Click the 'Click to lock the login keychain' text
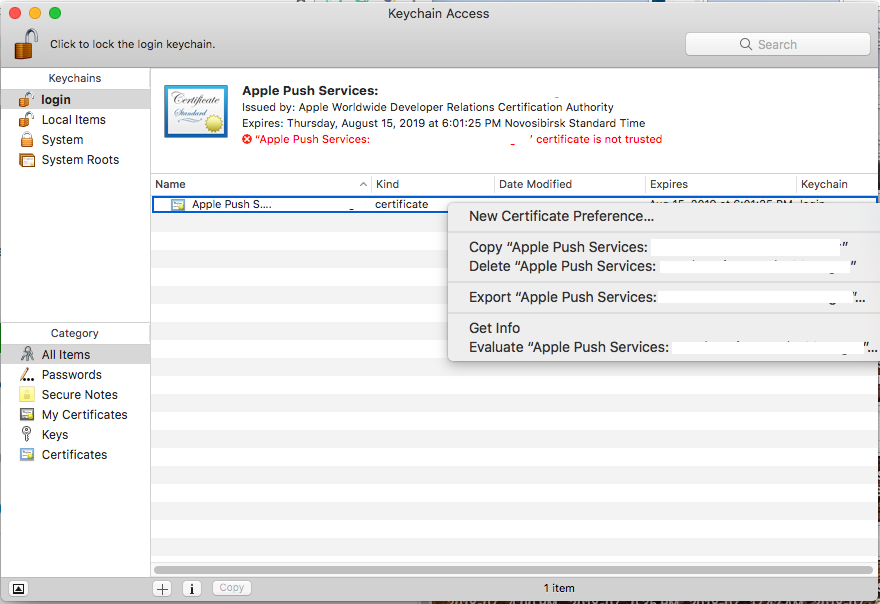Screen dimensions: 880x604 tap(132, 44)
